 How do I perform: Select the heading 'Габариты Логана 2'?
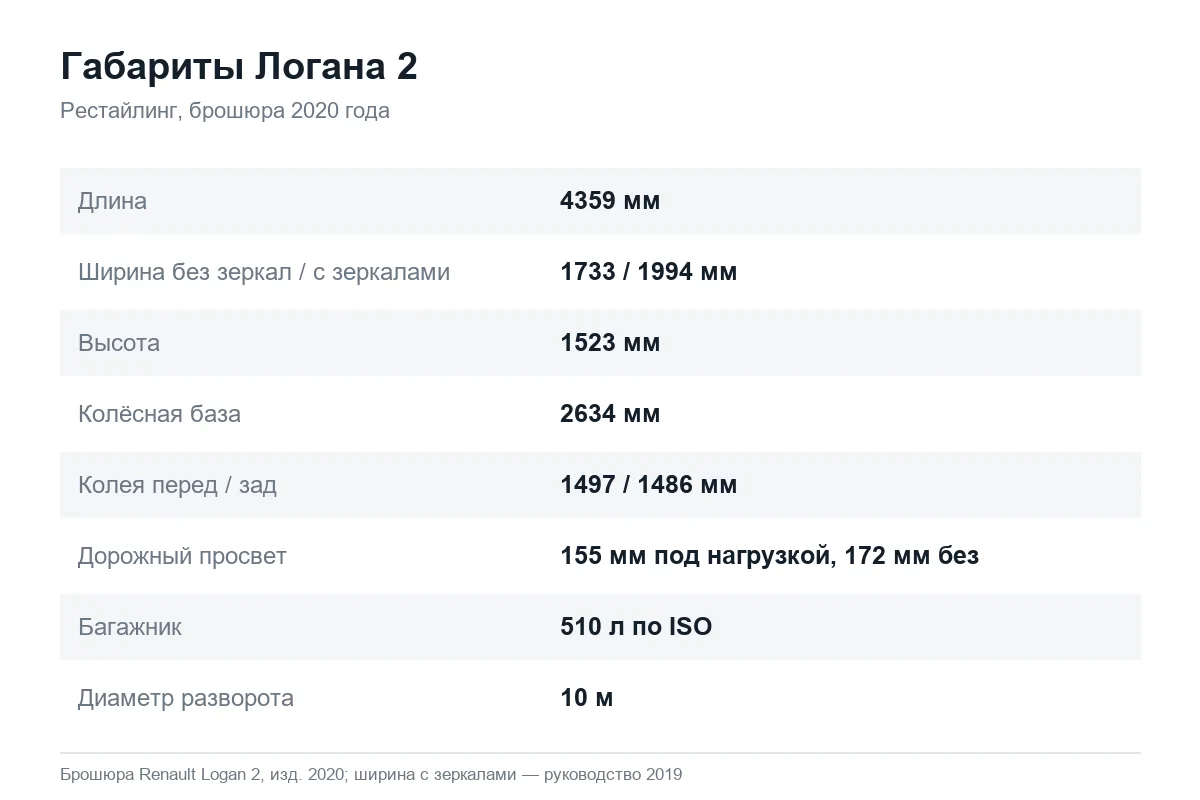coord(239,67)
